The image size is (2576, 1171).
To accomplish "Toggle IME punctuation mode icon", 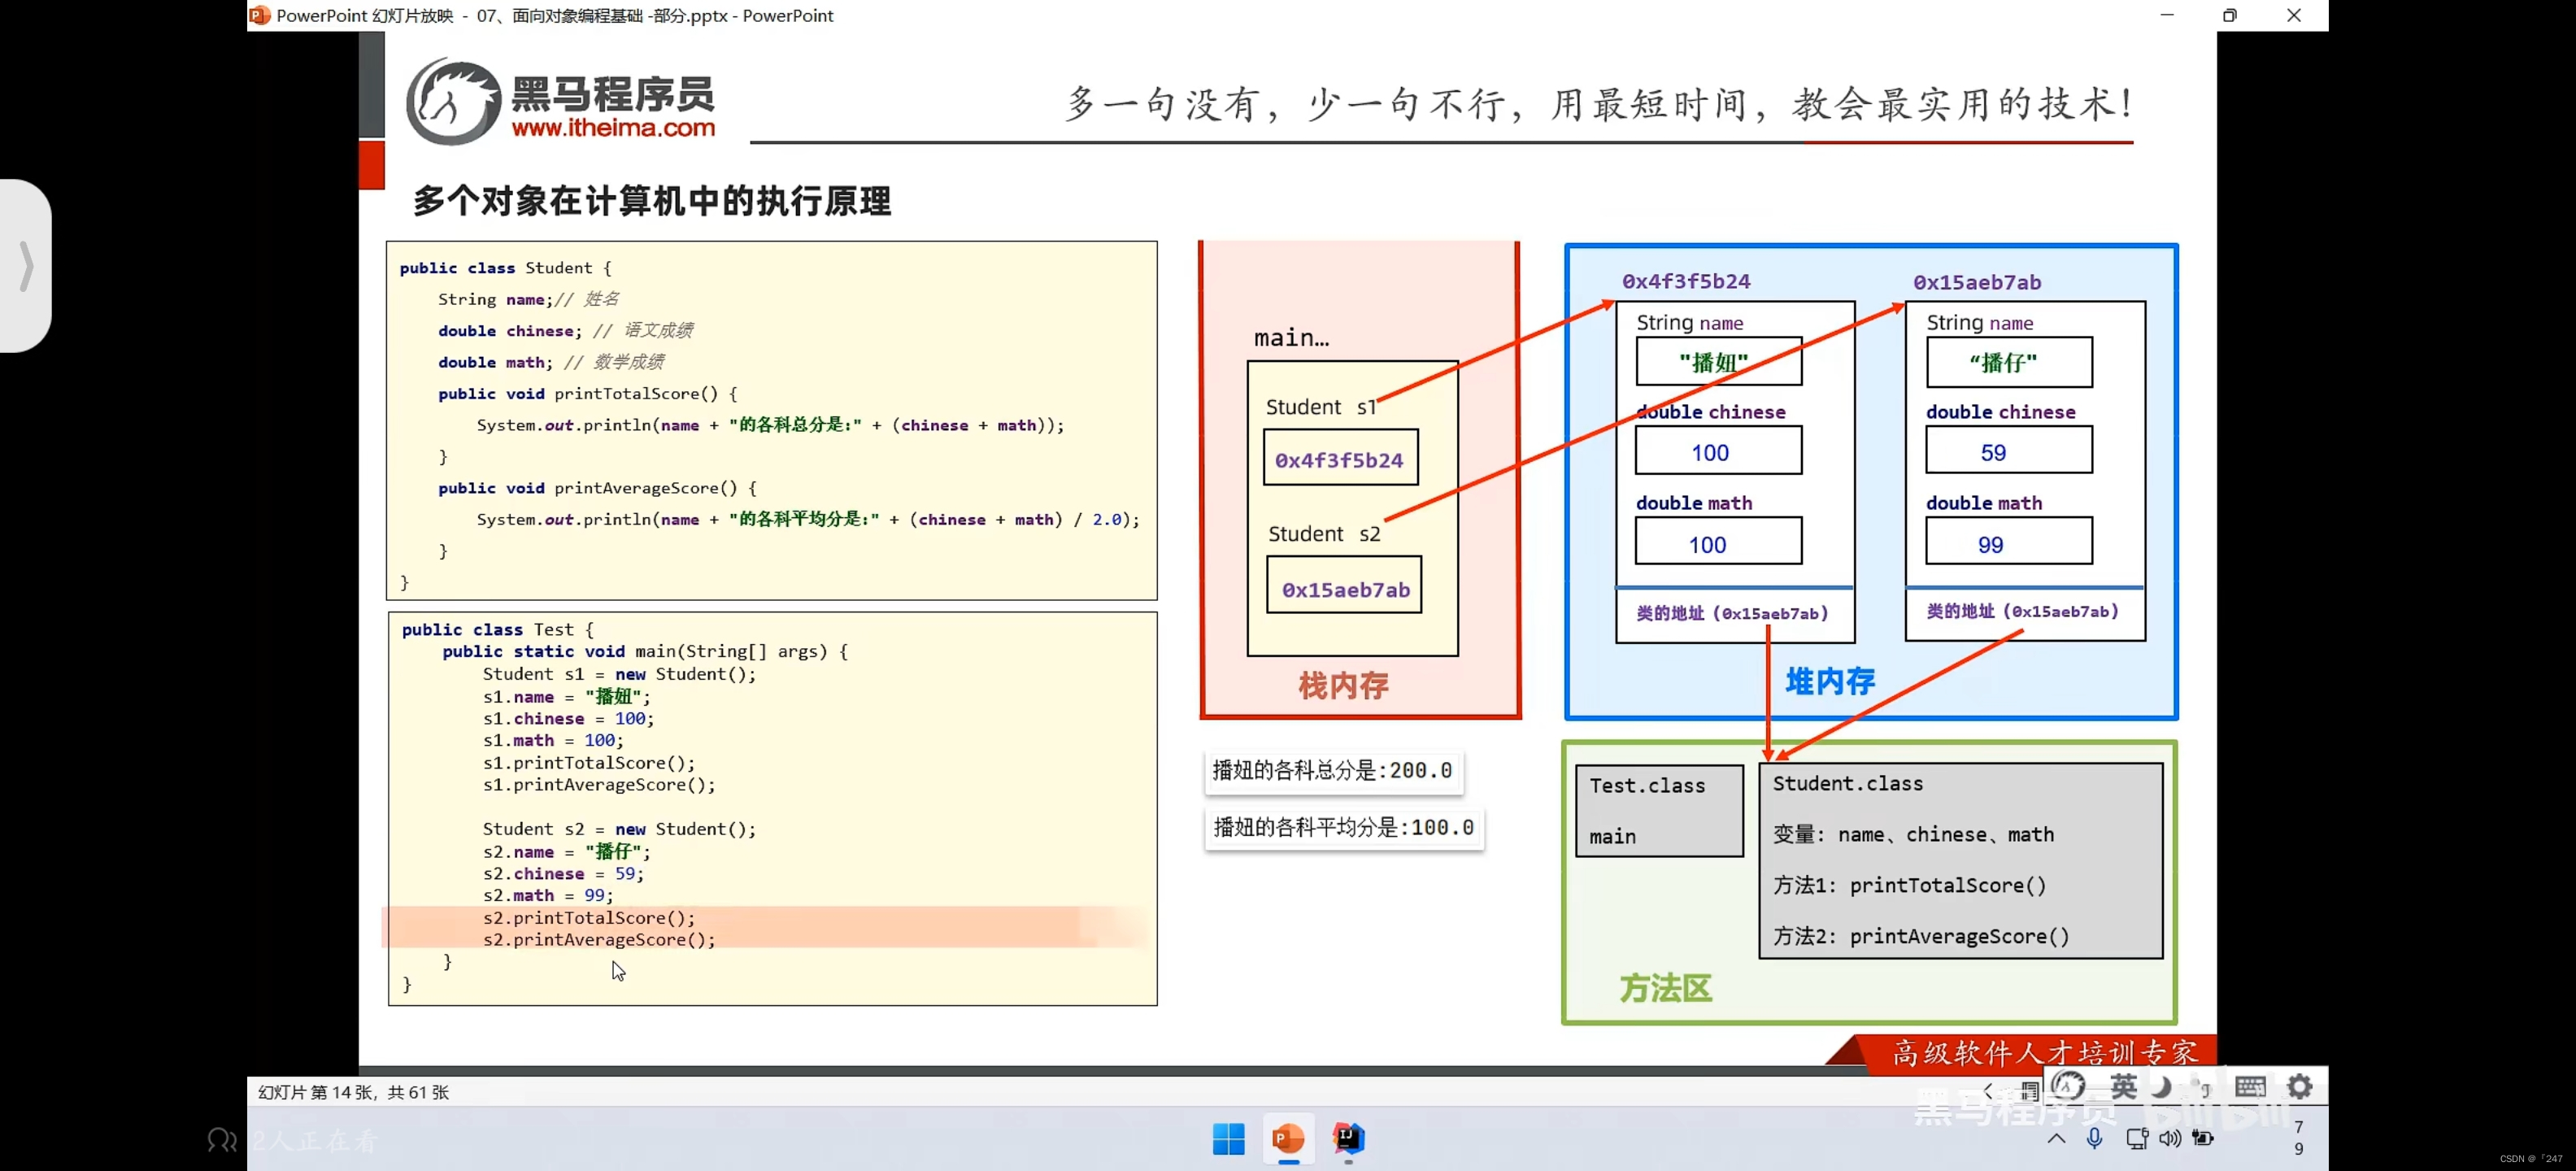I will 2201,1086.
